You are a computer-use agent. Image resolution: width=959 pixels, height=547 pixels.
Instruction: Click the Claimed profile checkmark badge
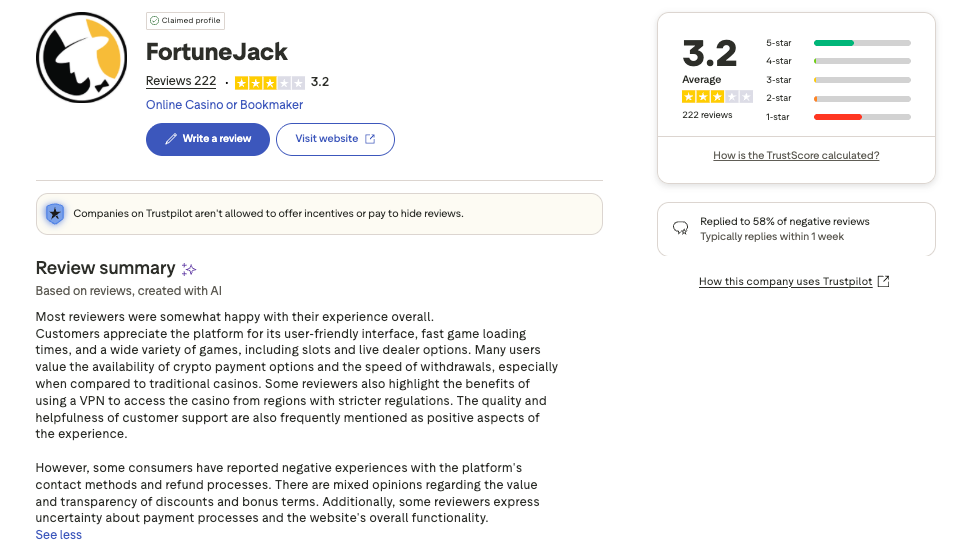tap(153, 21)
